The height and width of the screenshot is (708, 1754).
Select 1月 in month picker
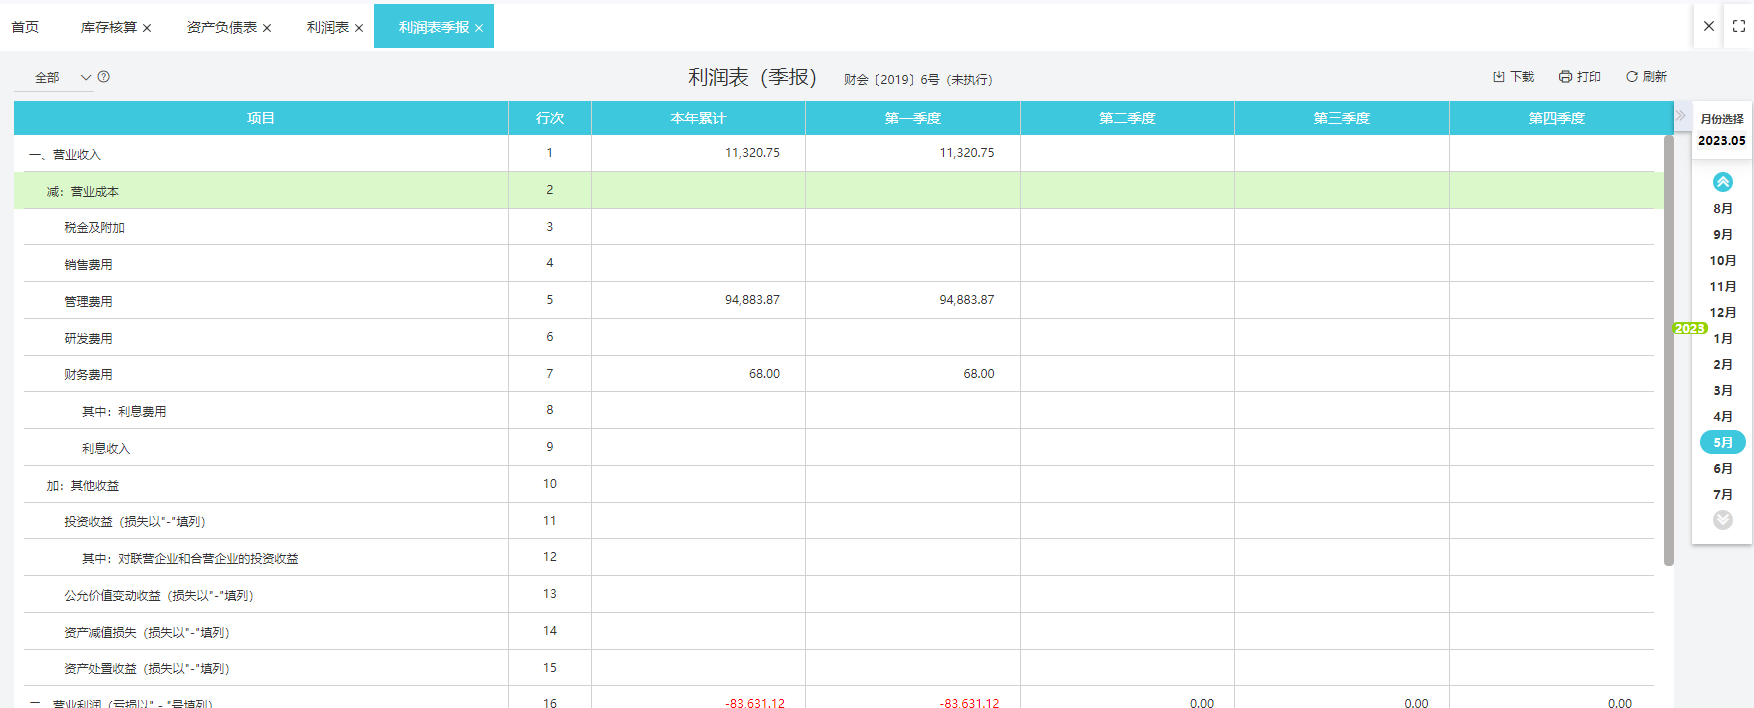click(x=1722, y=339)
